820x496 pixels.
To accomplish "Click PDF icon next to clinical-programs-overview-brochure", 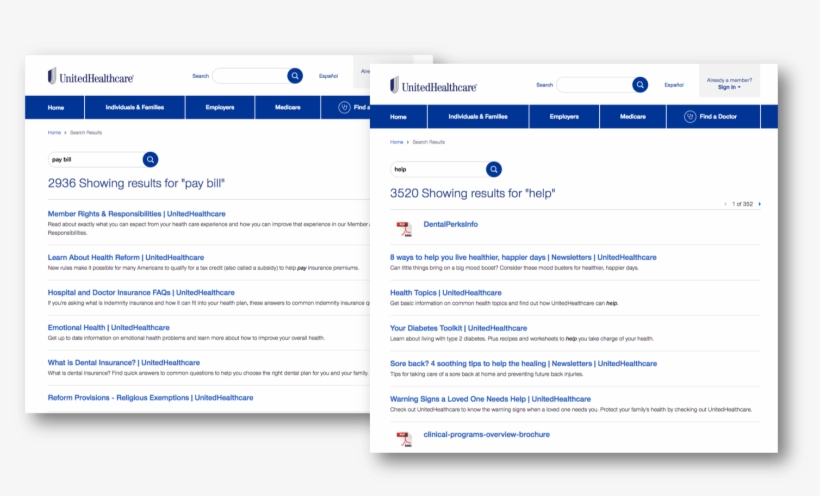I will [x=404, y=439].
